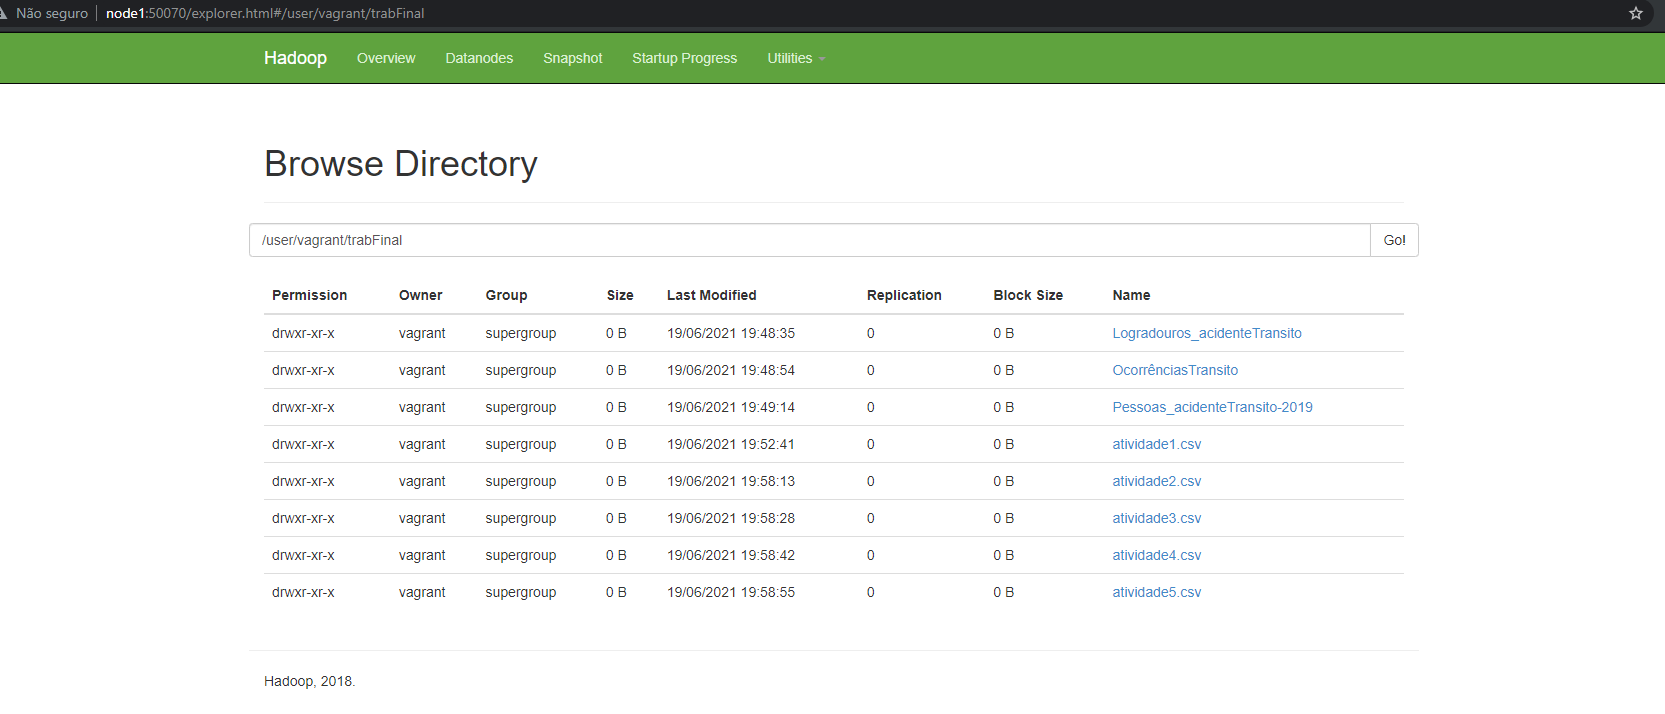1665x714 pixels.
Task: Focus the directory path input field
Action: click(809, 240)
